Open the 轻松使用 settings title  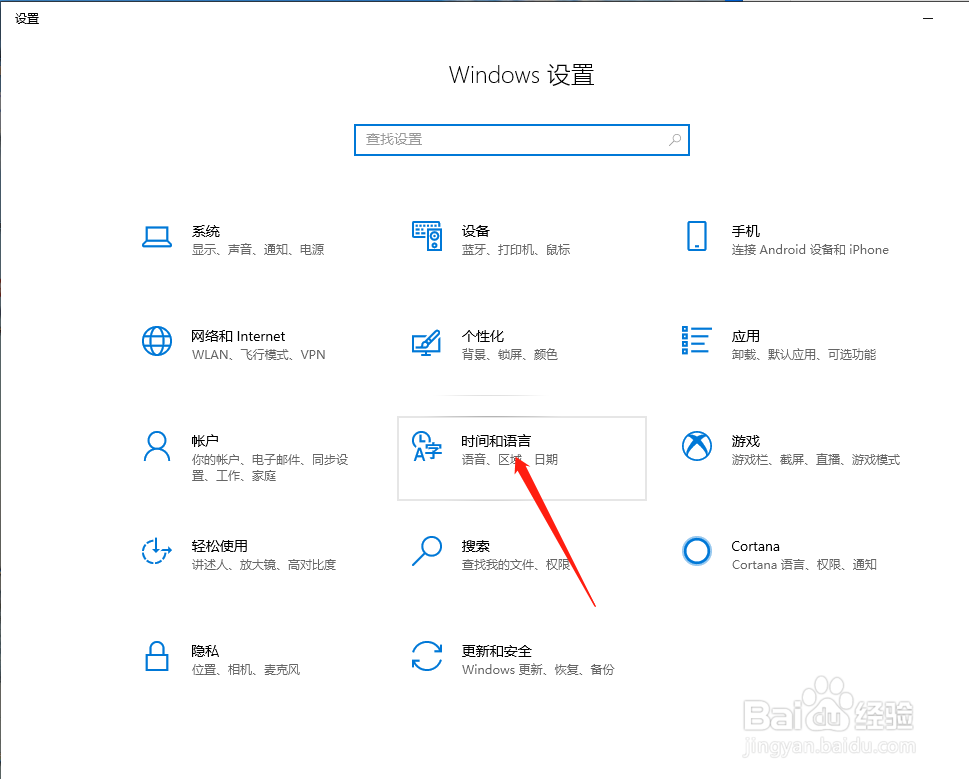(219, 546)
